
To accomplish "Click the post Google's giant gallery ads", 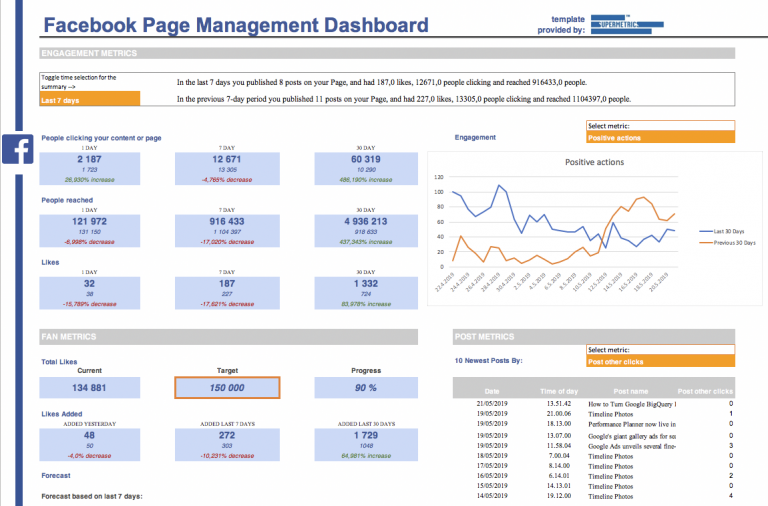I will click(x=632, y=436).
